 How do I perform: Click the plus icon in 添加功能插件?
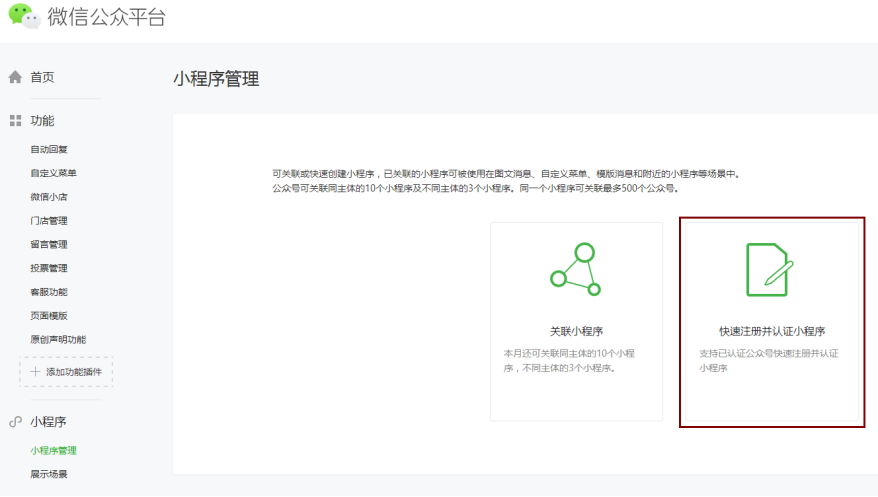click(35, 371)
